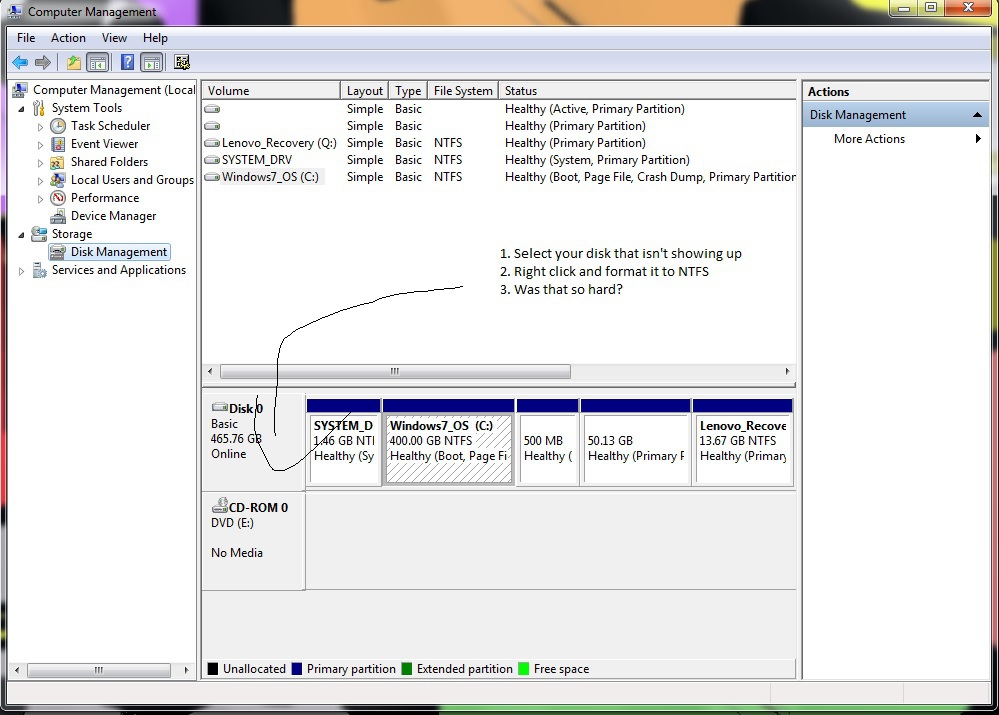
Task: Select the Task Scheduler clock icon
Action: [59, 126]
